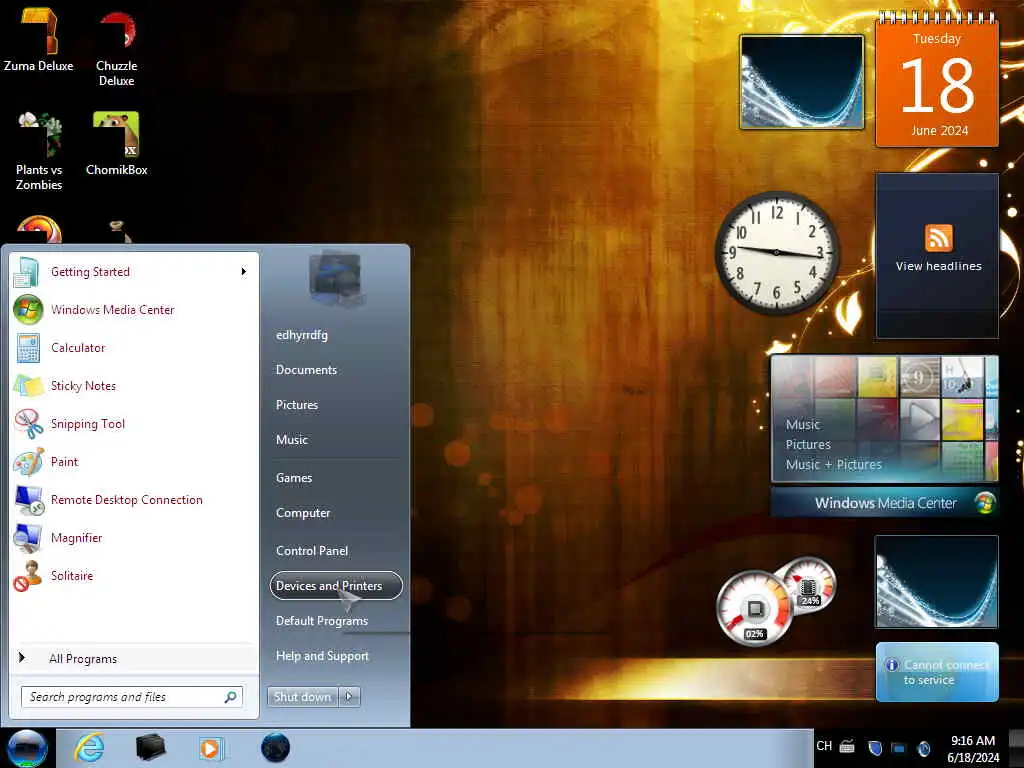Open the Shut down options arrow
The image size is (1024, 768).
click(x=349, y=696)
